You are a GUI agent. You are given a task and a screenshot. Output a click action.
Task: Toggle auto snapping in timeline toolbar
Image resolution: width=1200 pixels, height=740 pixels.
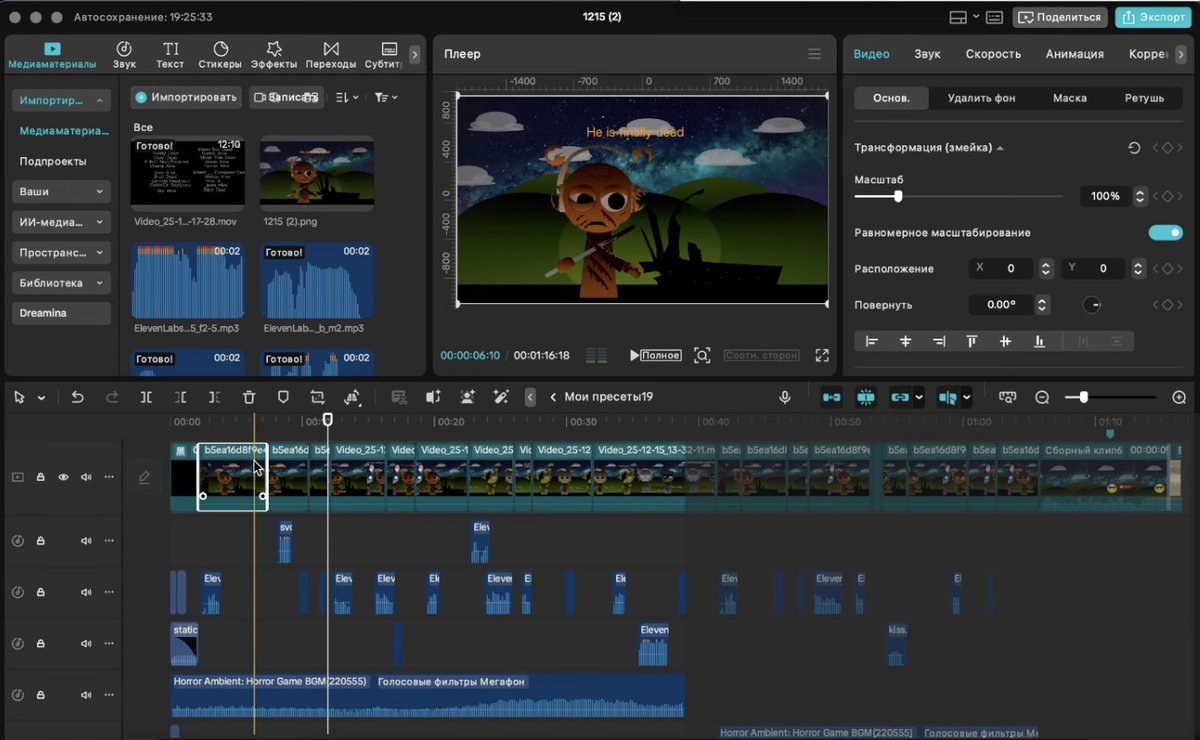coord(866,397)
